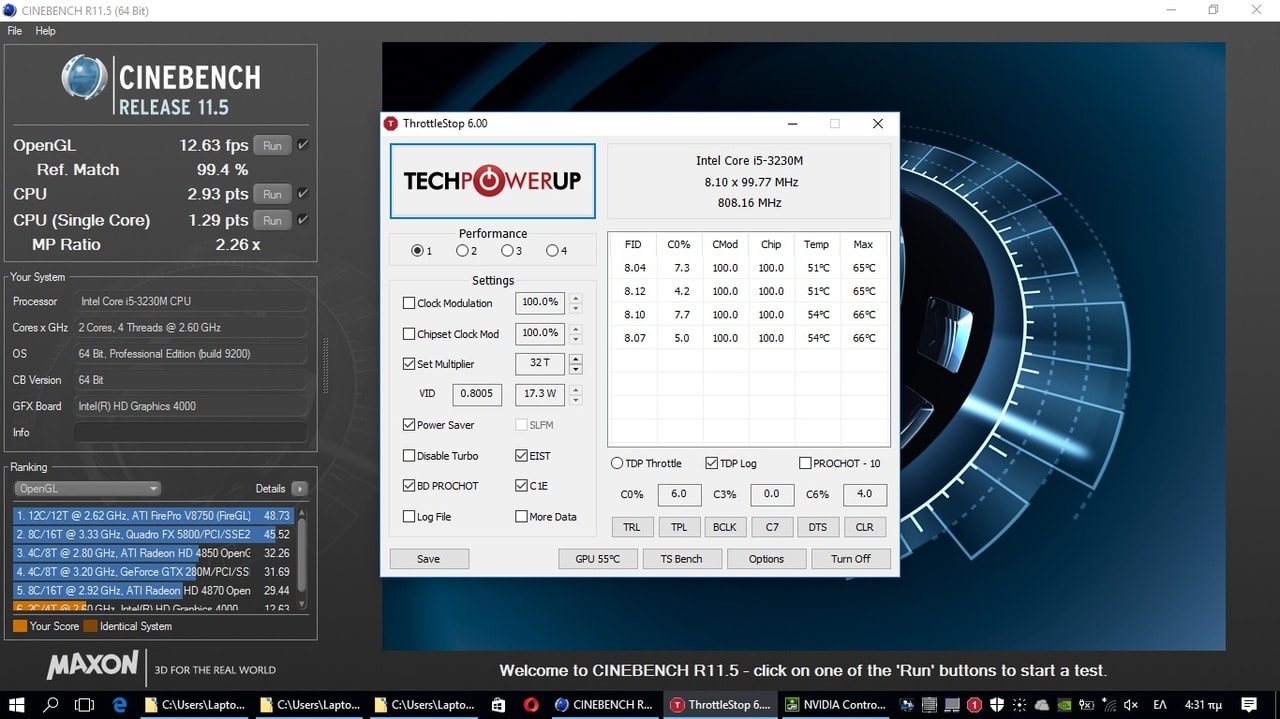Click the TRL button
This screenshot has height=719, width=1280.
click(x=632, y=527)
